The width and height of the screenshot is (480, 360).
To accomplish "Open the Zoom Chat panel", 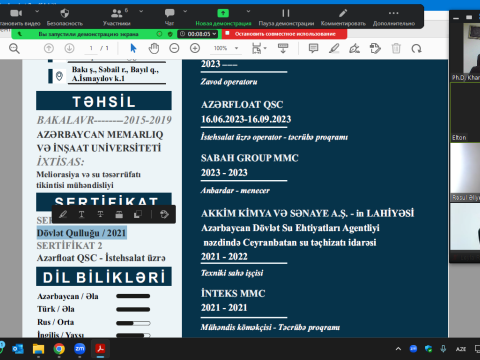I will tap(170, 17).
